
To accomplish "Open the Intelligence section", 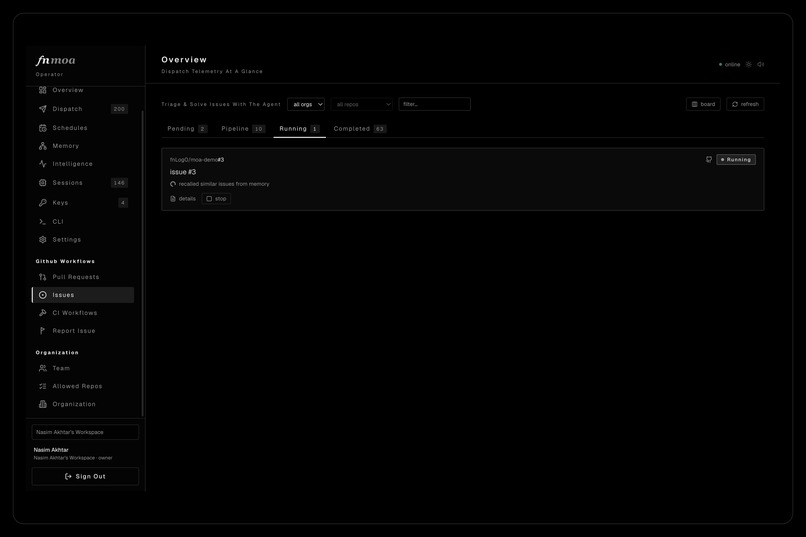I will (82, 164).
